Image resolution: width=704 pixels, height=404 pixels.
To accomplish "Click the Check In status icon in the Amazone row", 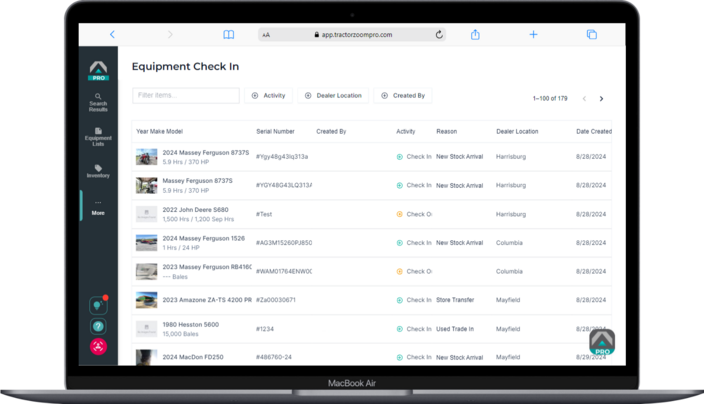I will pyautogui.click(x=400, y=300).
